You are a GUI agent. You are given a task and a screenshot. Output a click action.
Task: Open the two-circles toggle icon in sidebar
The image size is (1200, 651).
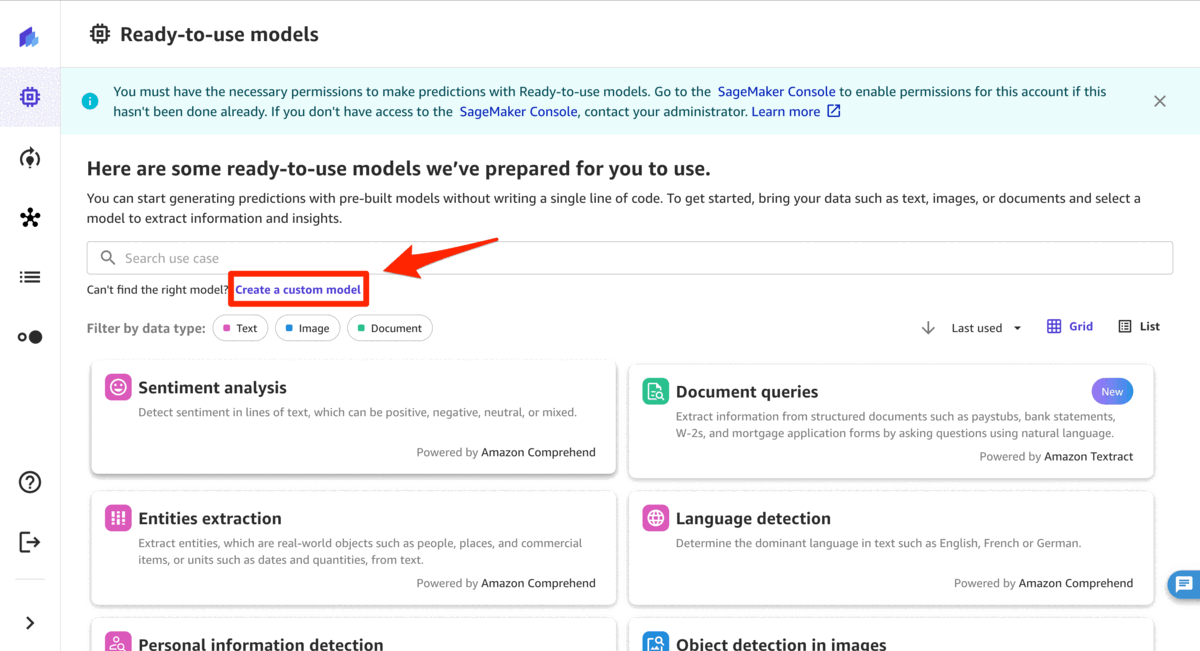pyautogui.click(x=30, y=337)
